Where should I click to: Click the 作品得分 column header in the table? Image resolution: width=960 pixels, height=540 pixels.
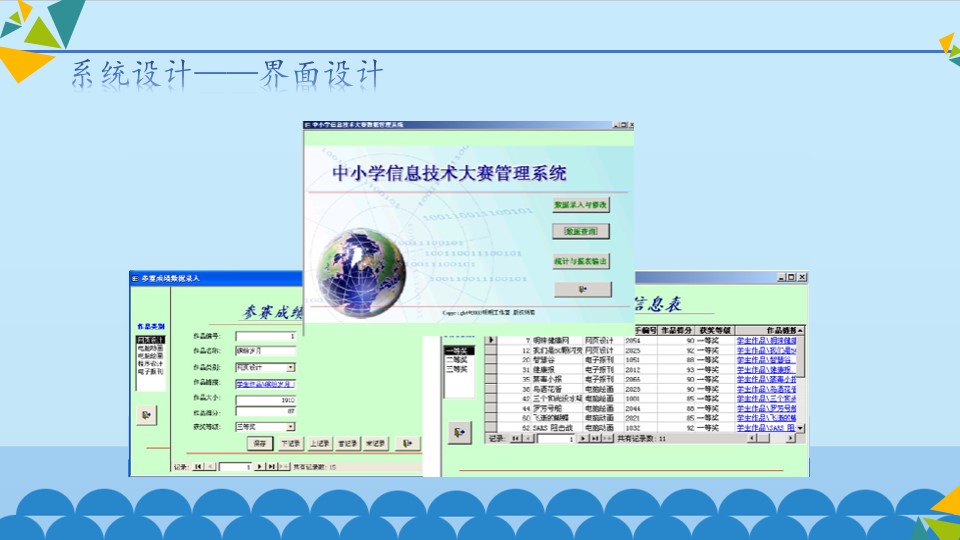(676, 331)
